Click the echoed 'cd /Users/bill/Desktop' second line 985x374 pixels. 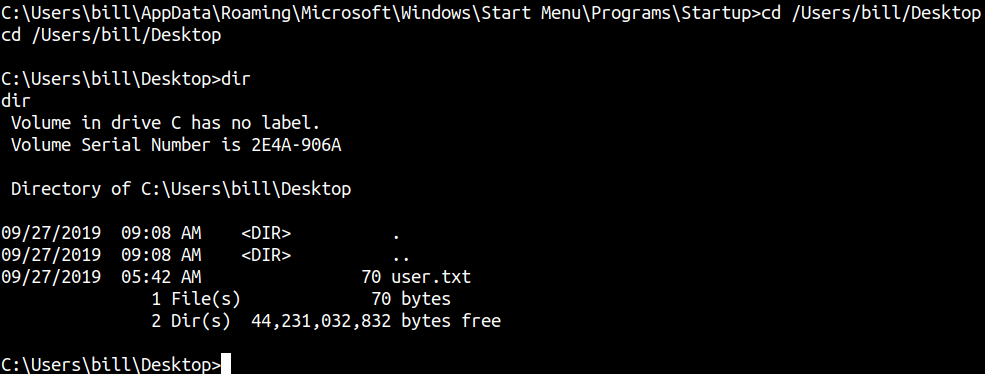(x=111, y=36)
